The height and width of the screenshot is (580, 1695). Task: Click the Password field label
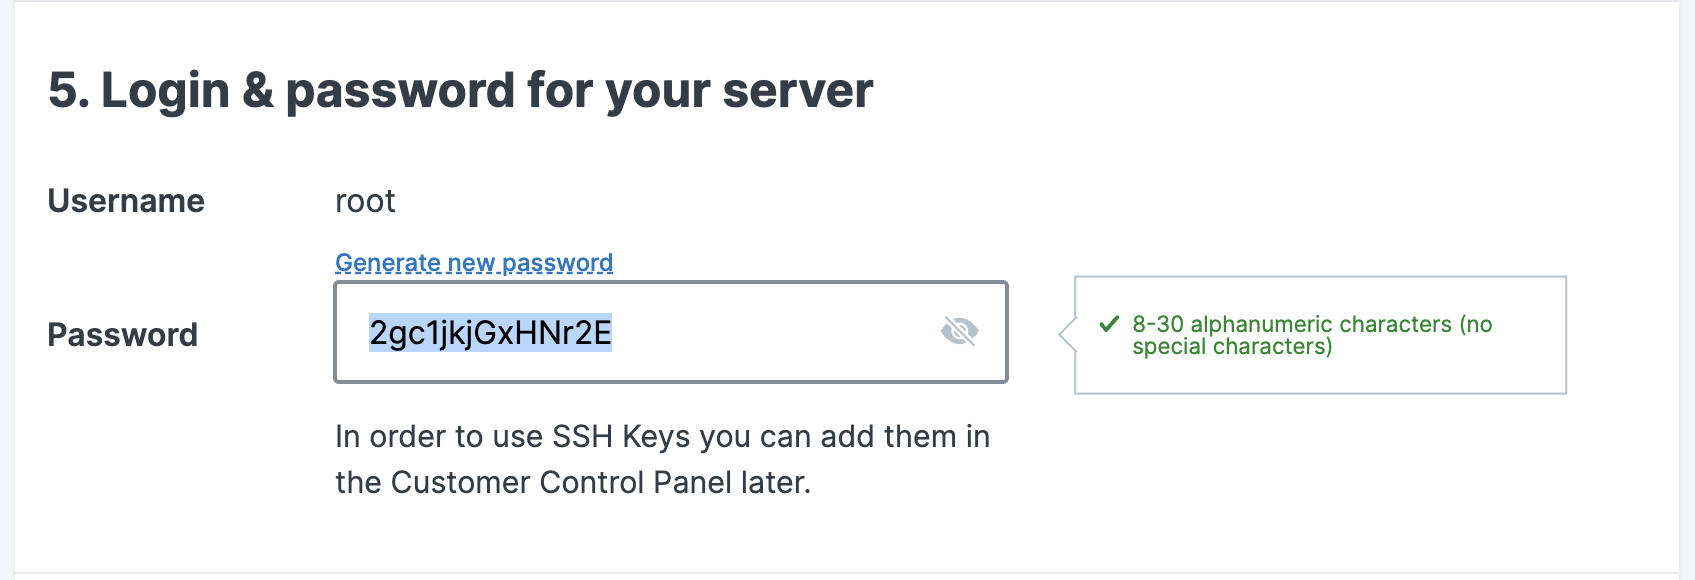click(x=122, y=335)
